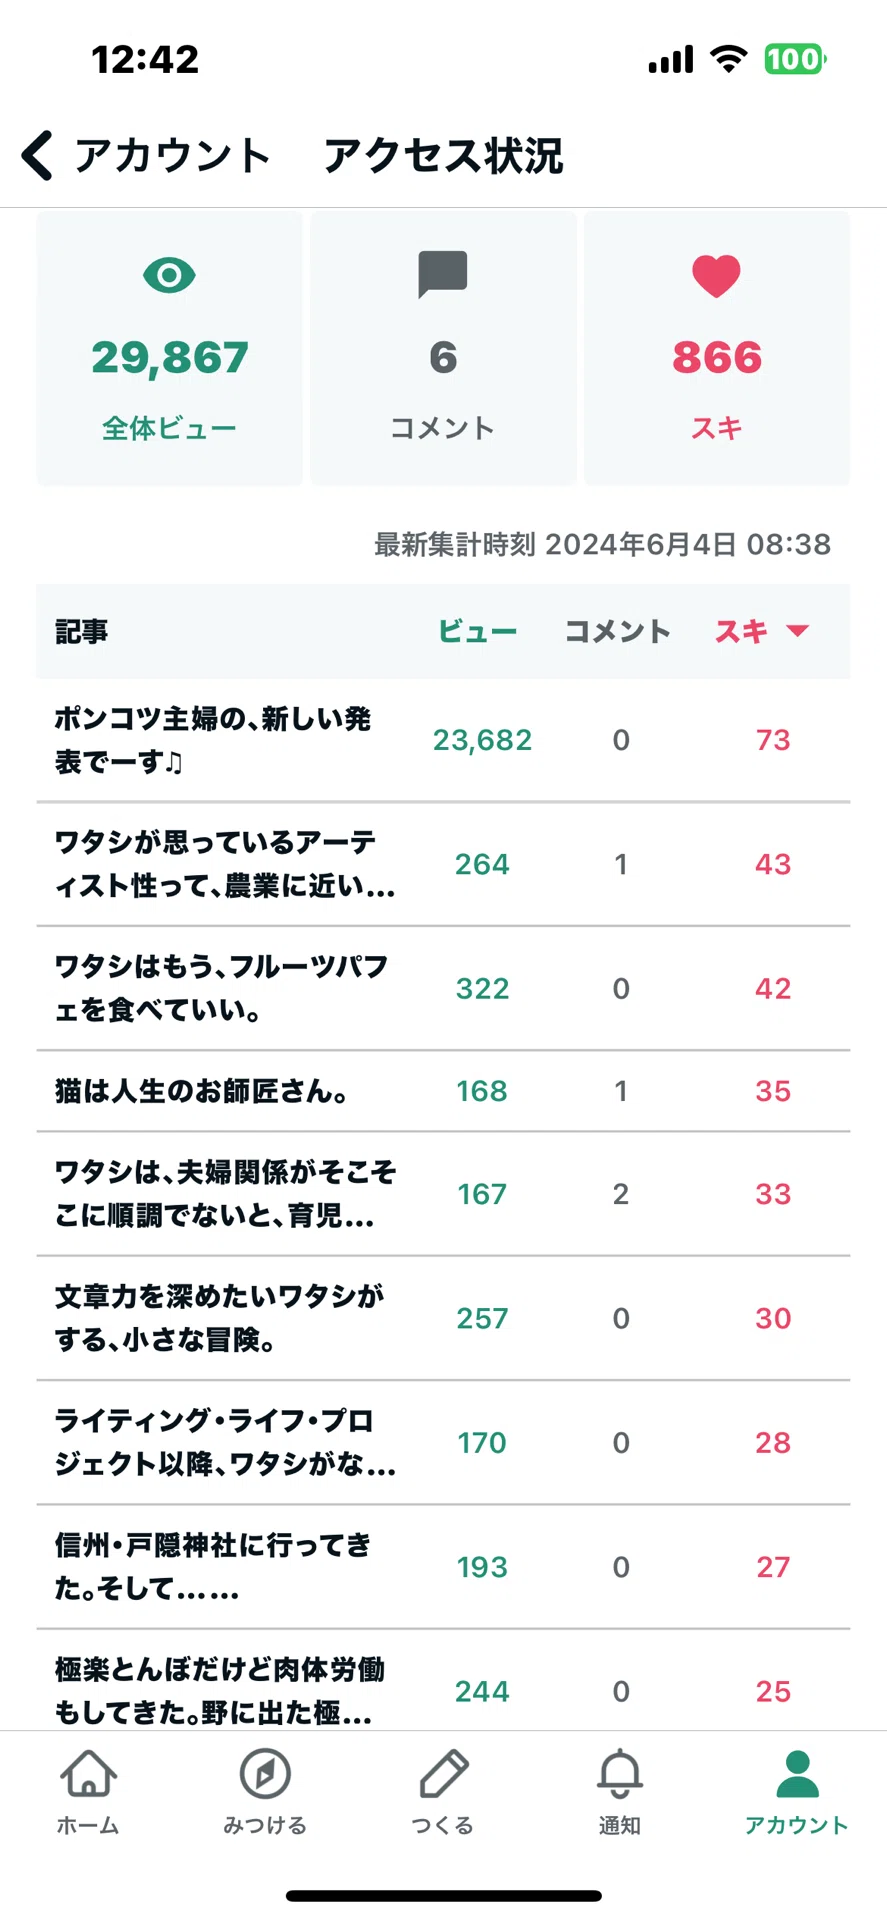Select the 29,867 total views card
Viewport: 887px width, 1920px height.
tap(170, 348)
